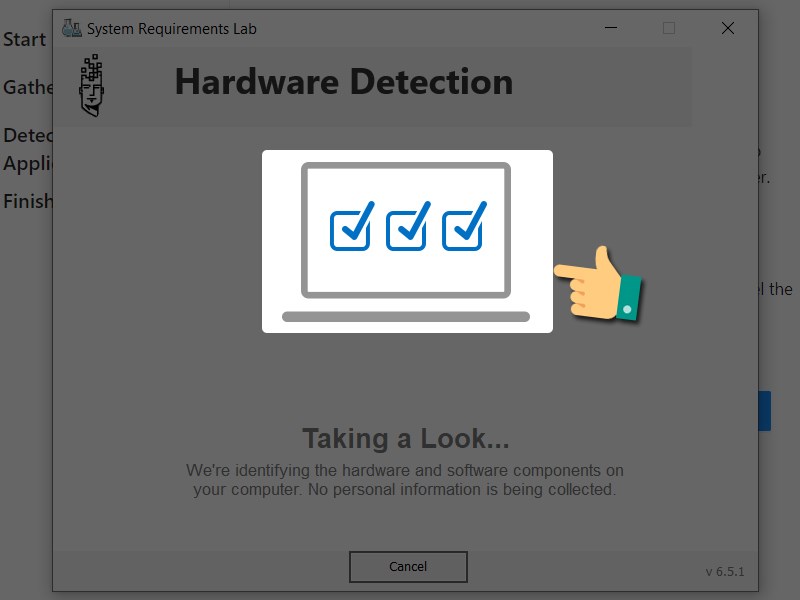Click the flask icon in the title bar
This screenshot has height=600, width=800.
tap(71, 28)
